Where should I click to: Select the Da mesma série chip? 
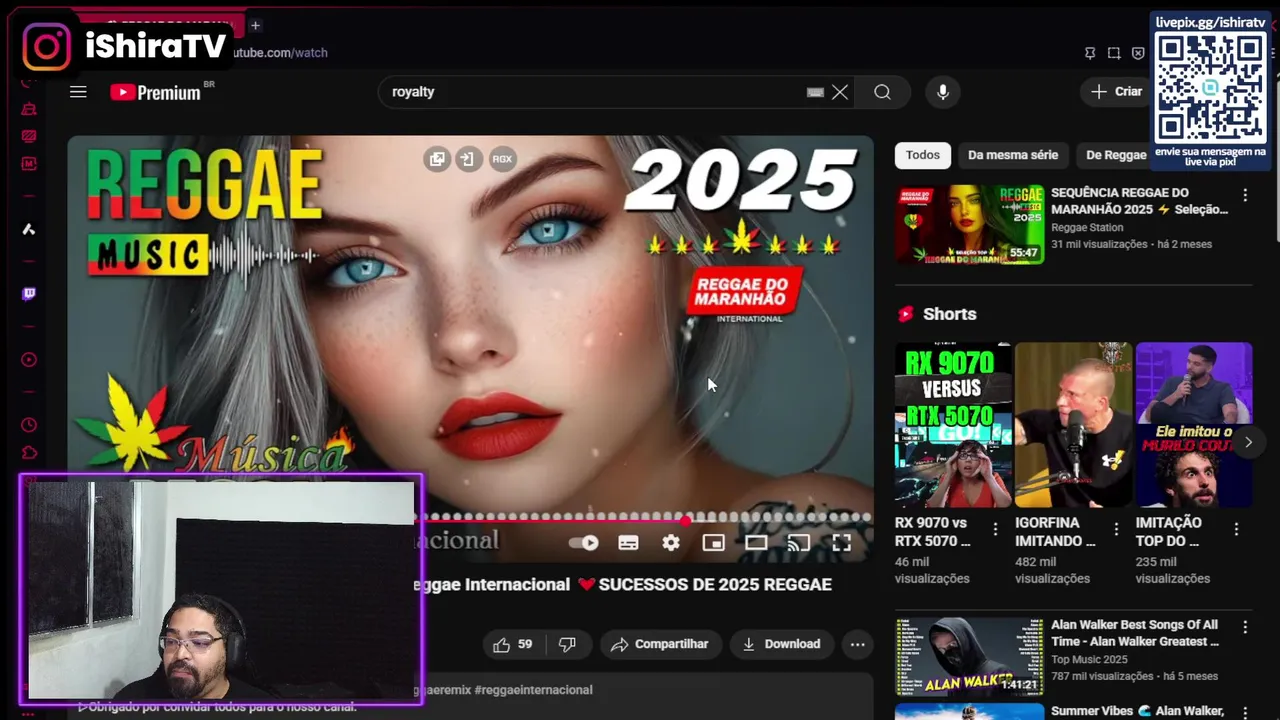[x=1013, y=155]
